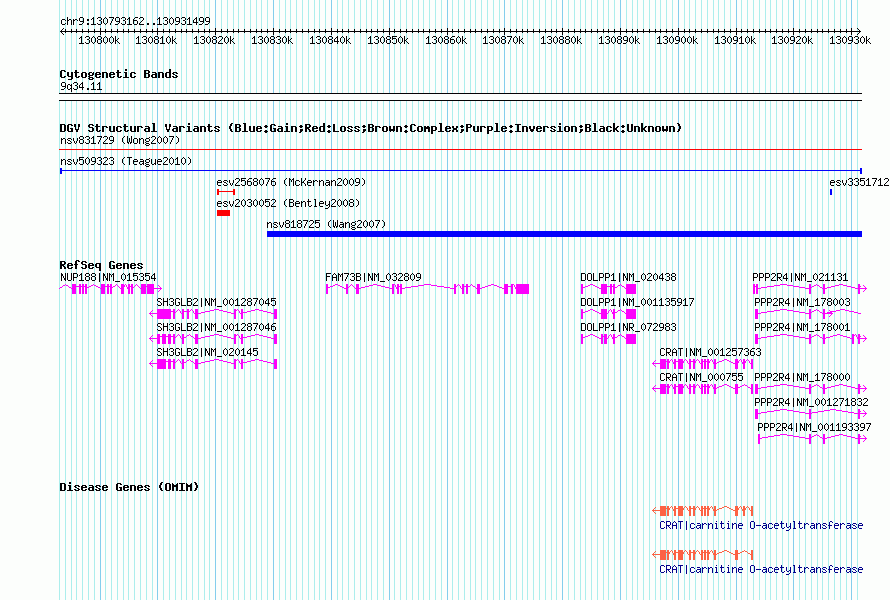Screen dimensions: 890x600
Task: Click the small blue esv3351712 marker
Action: 831,192
